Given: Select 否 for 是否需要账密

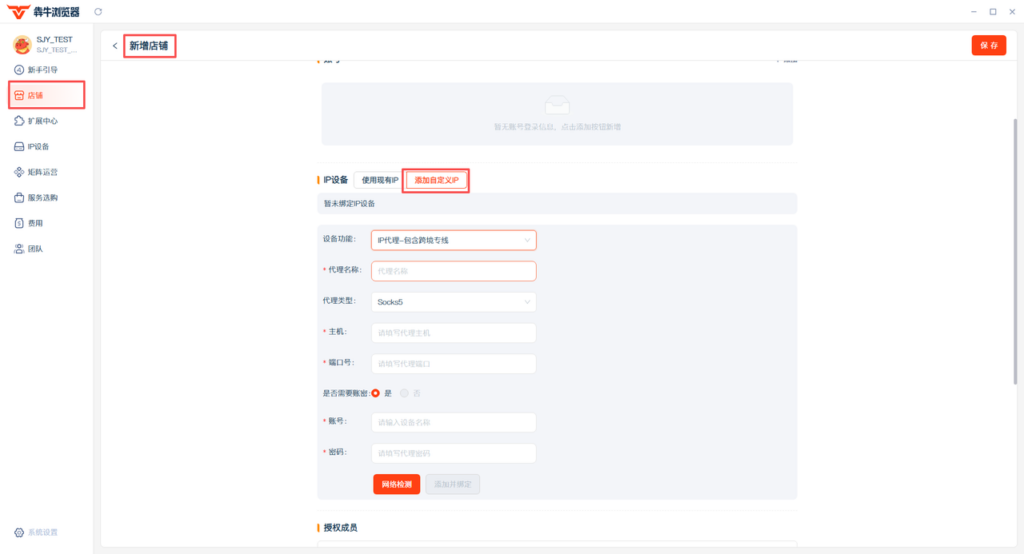Looking at the screenshot, I should (x=405, y=393).
